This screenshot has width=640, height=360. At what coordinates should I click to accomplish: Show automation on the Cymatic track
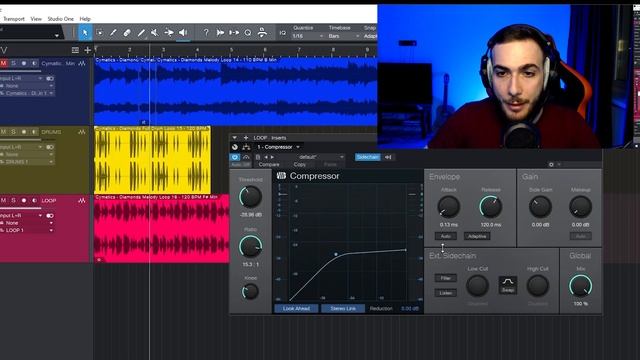click(x=82, y=63)
